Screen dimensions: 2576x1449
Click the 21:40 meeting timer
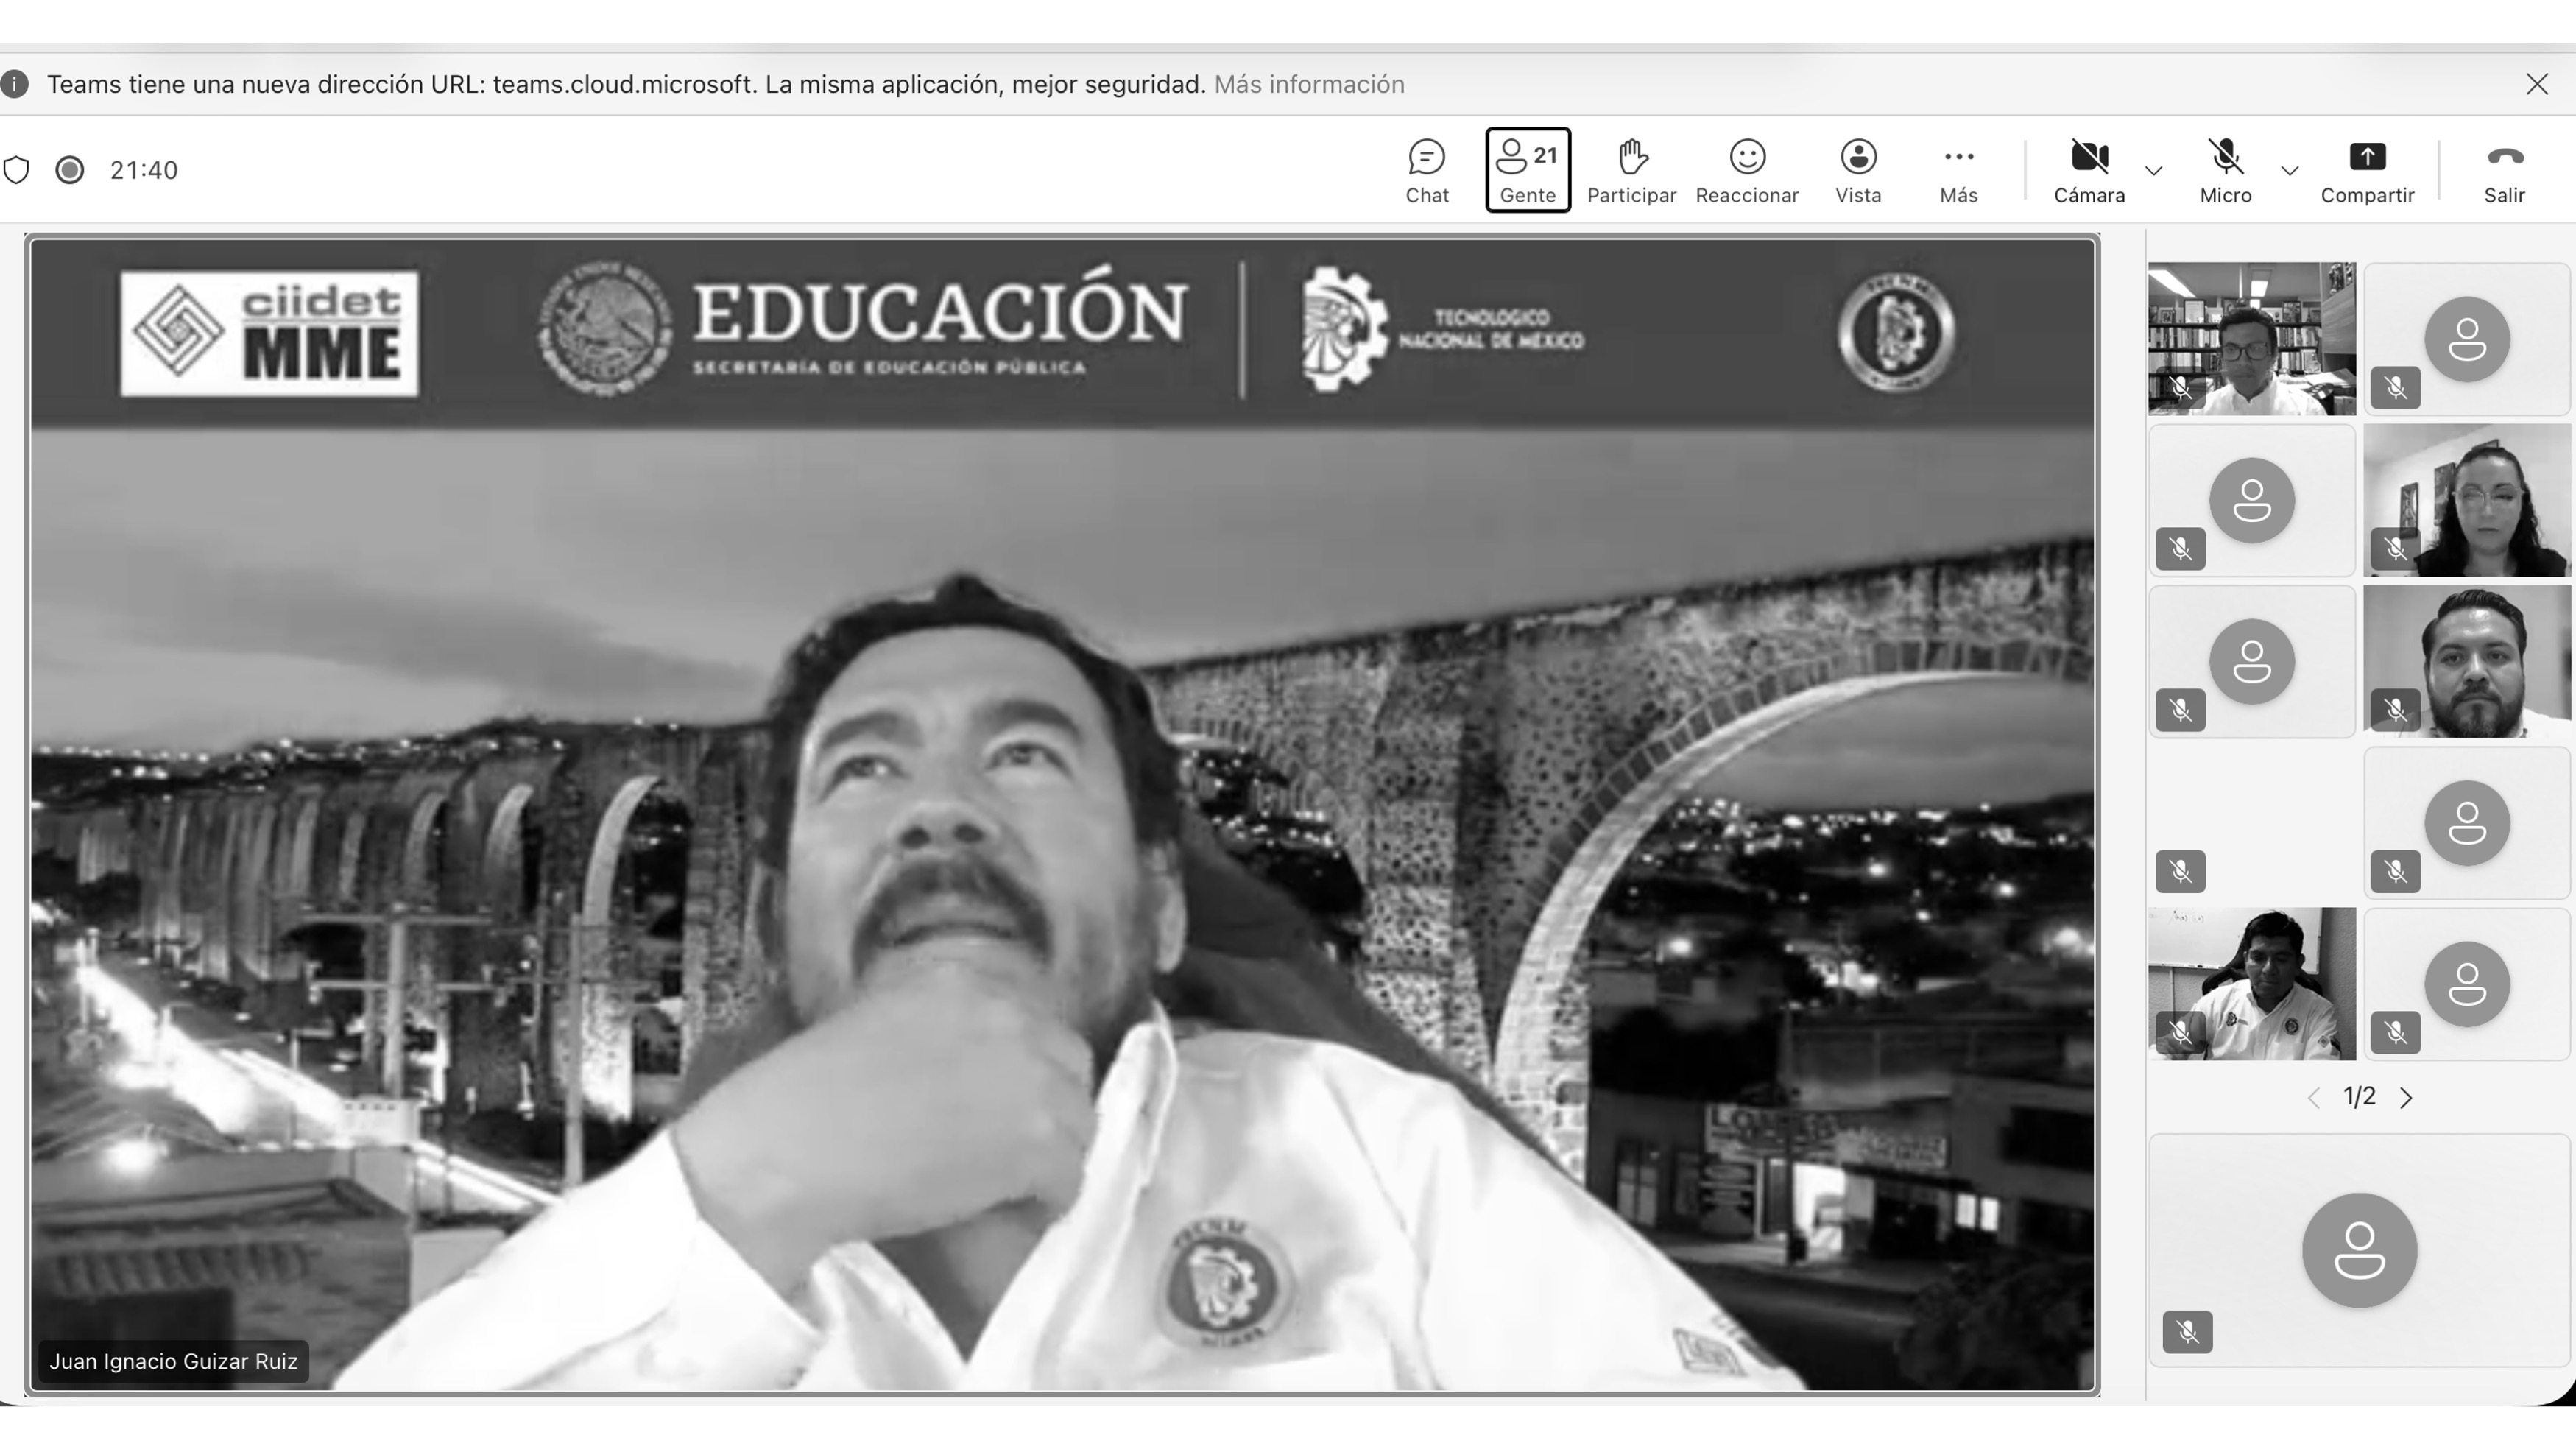(144, 170)
